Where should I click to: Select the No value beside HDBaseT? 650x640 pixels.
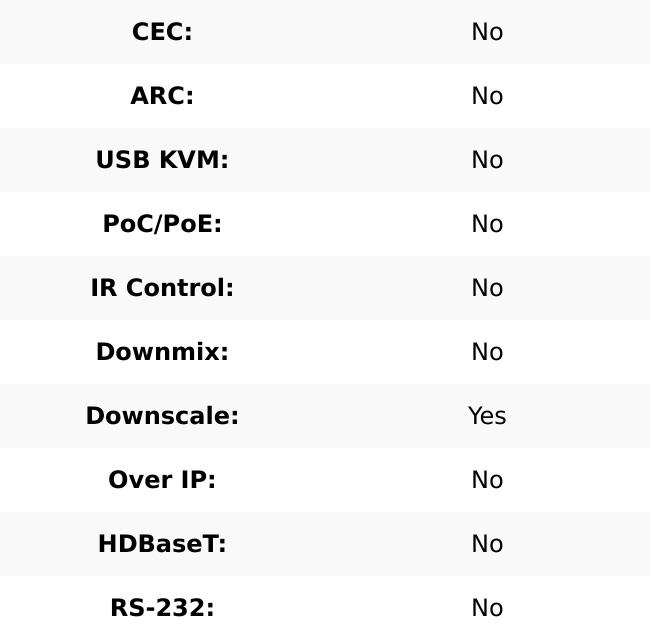click(487, 544)
